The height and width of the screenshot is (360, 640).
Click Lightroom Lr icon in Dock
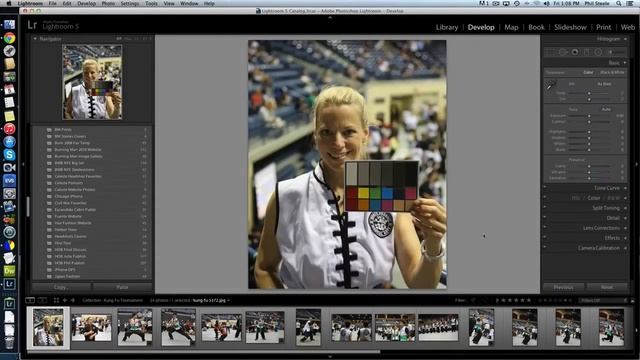tap(9, 284)
